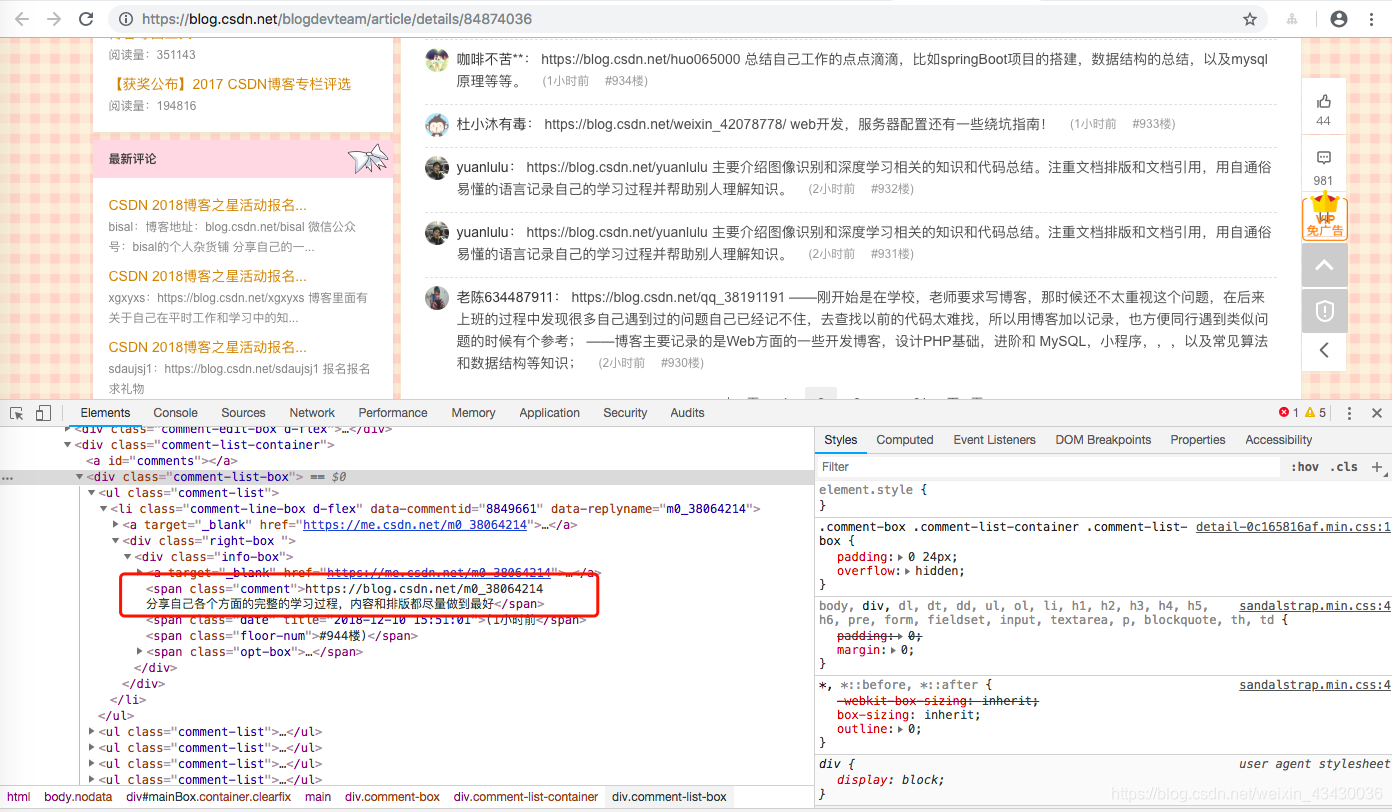
Task: Click the browser forward arrow
Action: click(54, 19)
